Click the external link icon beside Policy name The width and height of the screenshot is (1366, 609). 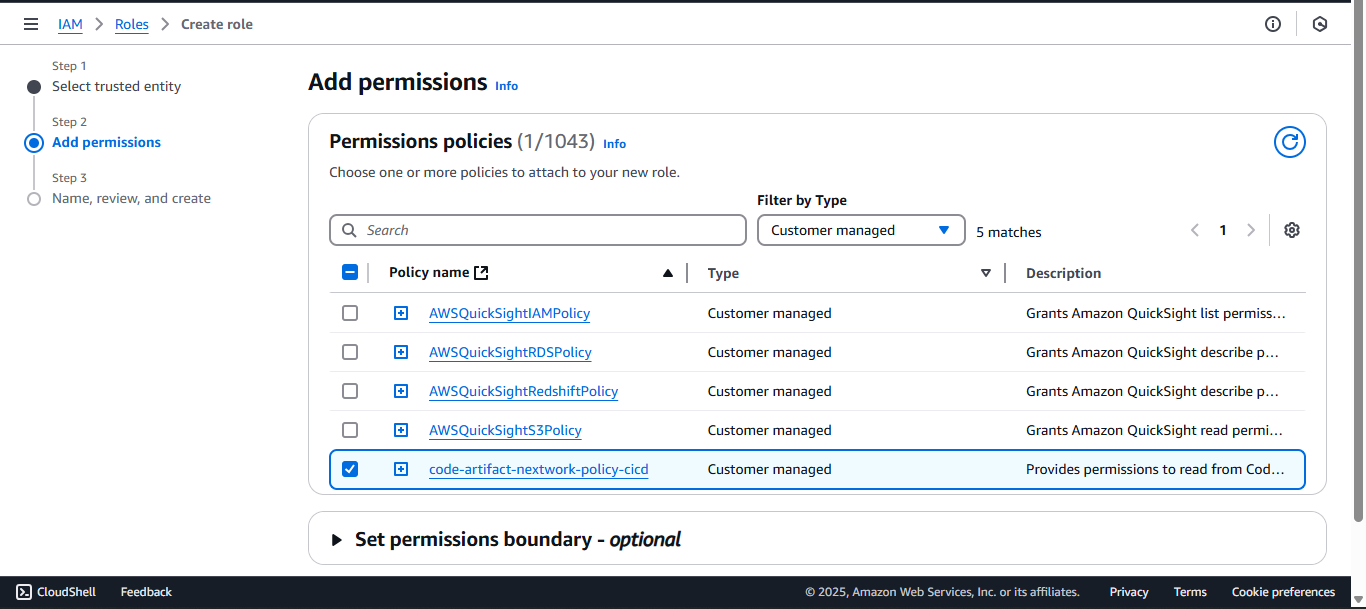[x=481, y=272]
